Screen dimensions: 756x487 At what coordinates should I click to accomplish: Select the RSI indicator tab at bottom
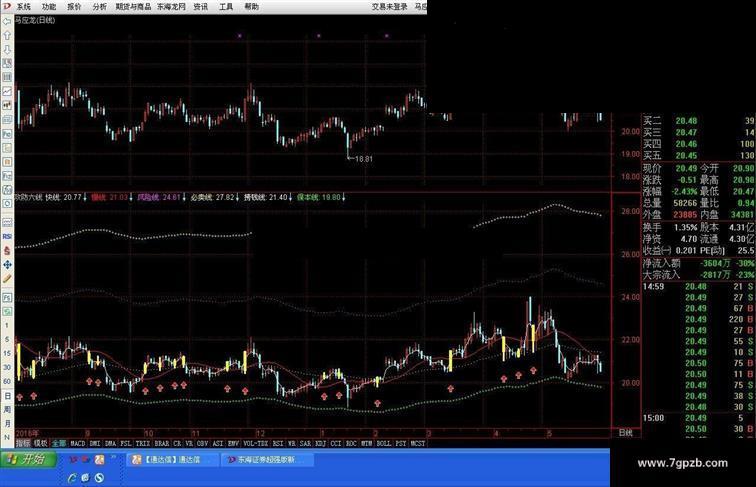[278, 443]
